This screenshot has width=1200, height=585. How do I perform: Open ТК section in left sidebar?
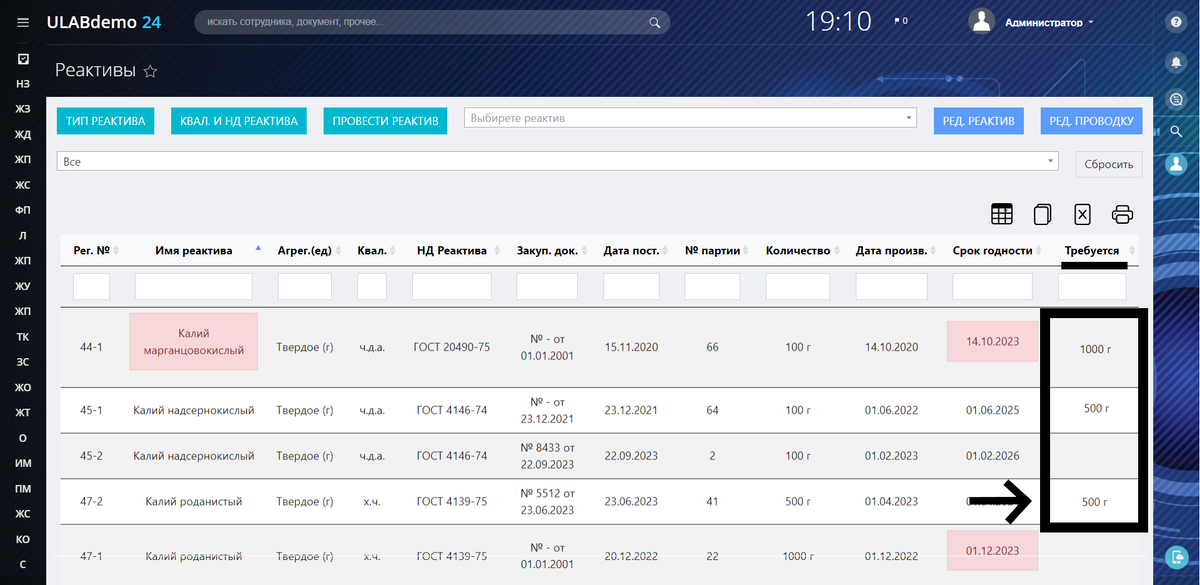click(x=23, y=337)
